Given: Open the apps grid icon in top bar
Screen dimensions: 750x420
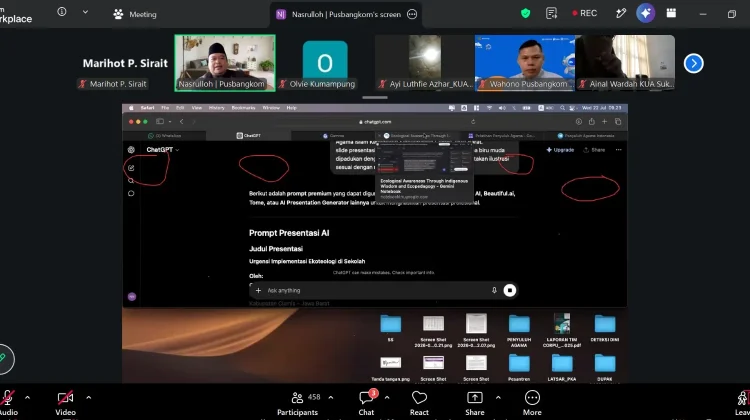Looking at the screenshot, I should tap(671, 13).
